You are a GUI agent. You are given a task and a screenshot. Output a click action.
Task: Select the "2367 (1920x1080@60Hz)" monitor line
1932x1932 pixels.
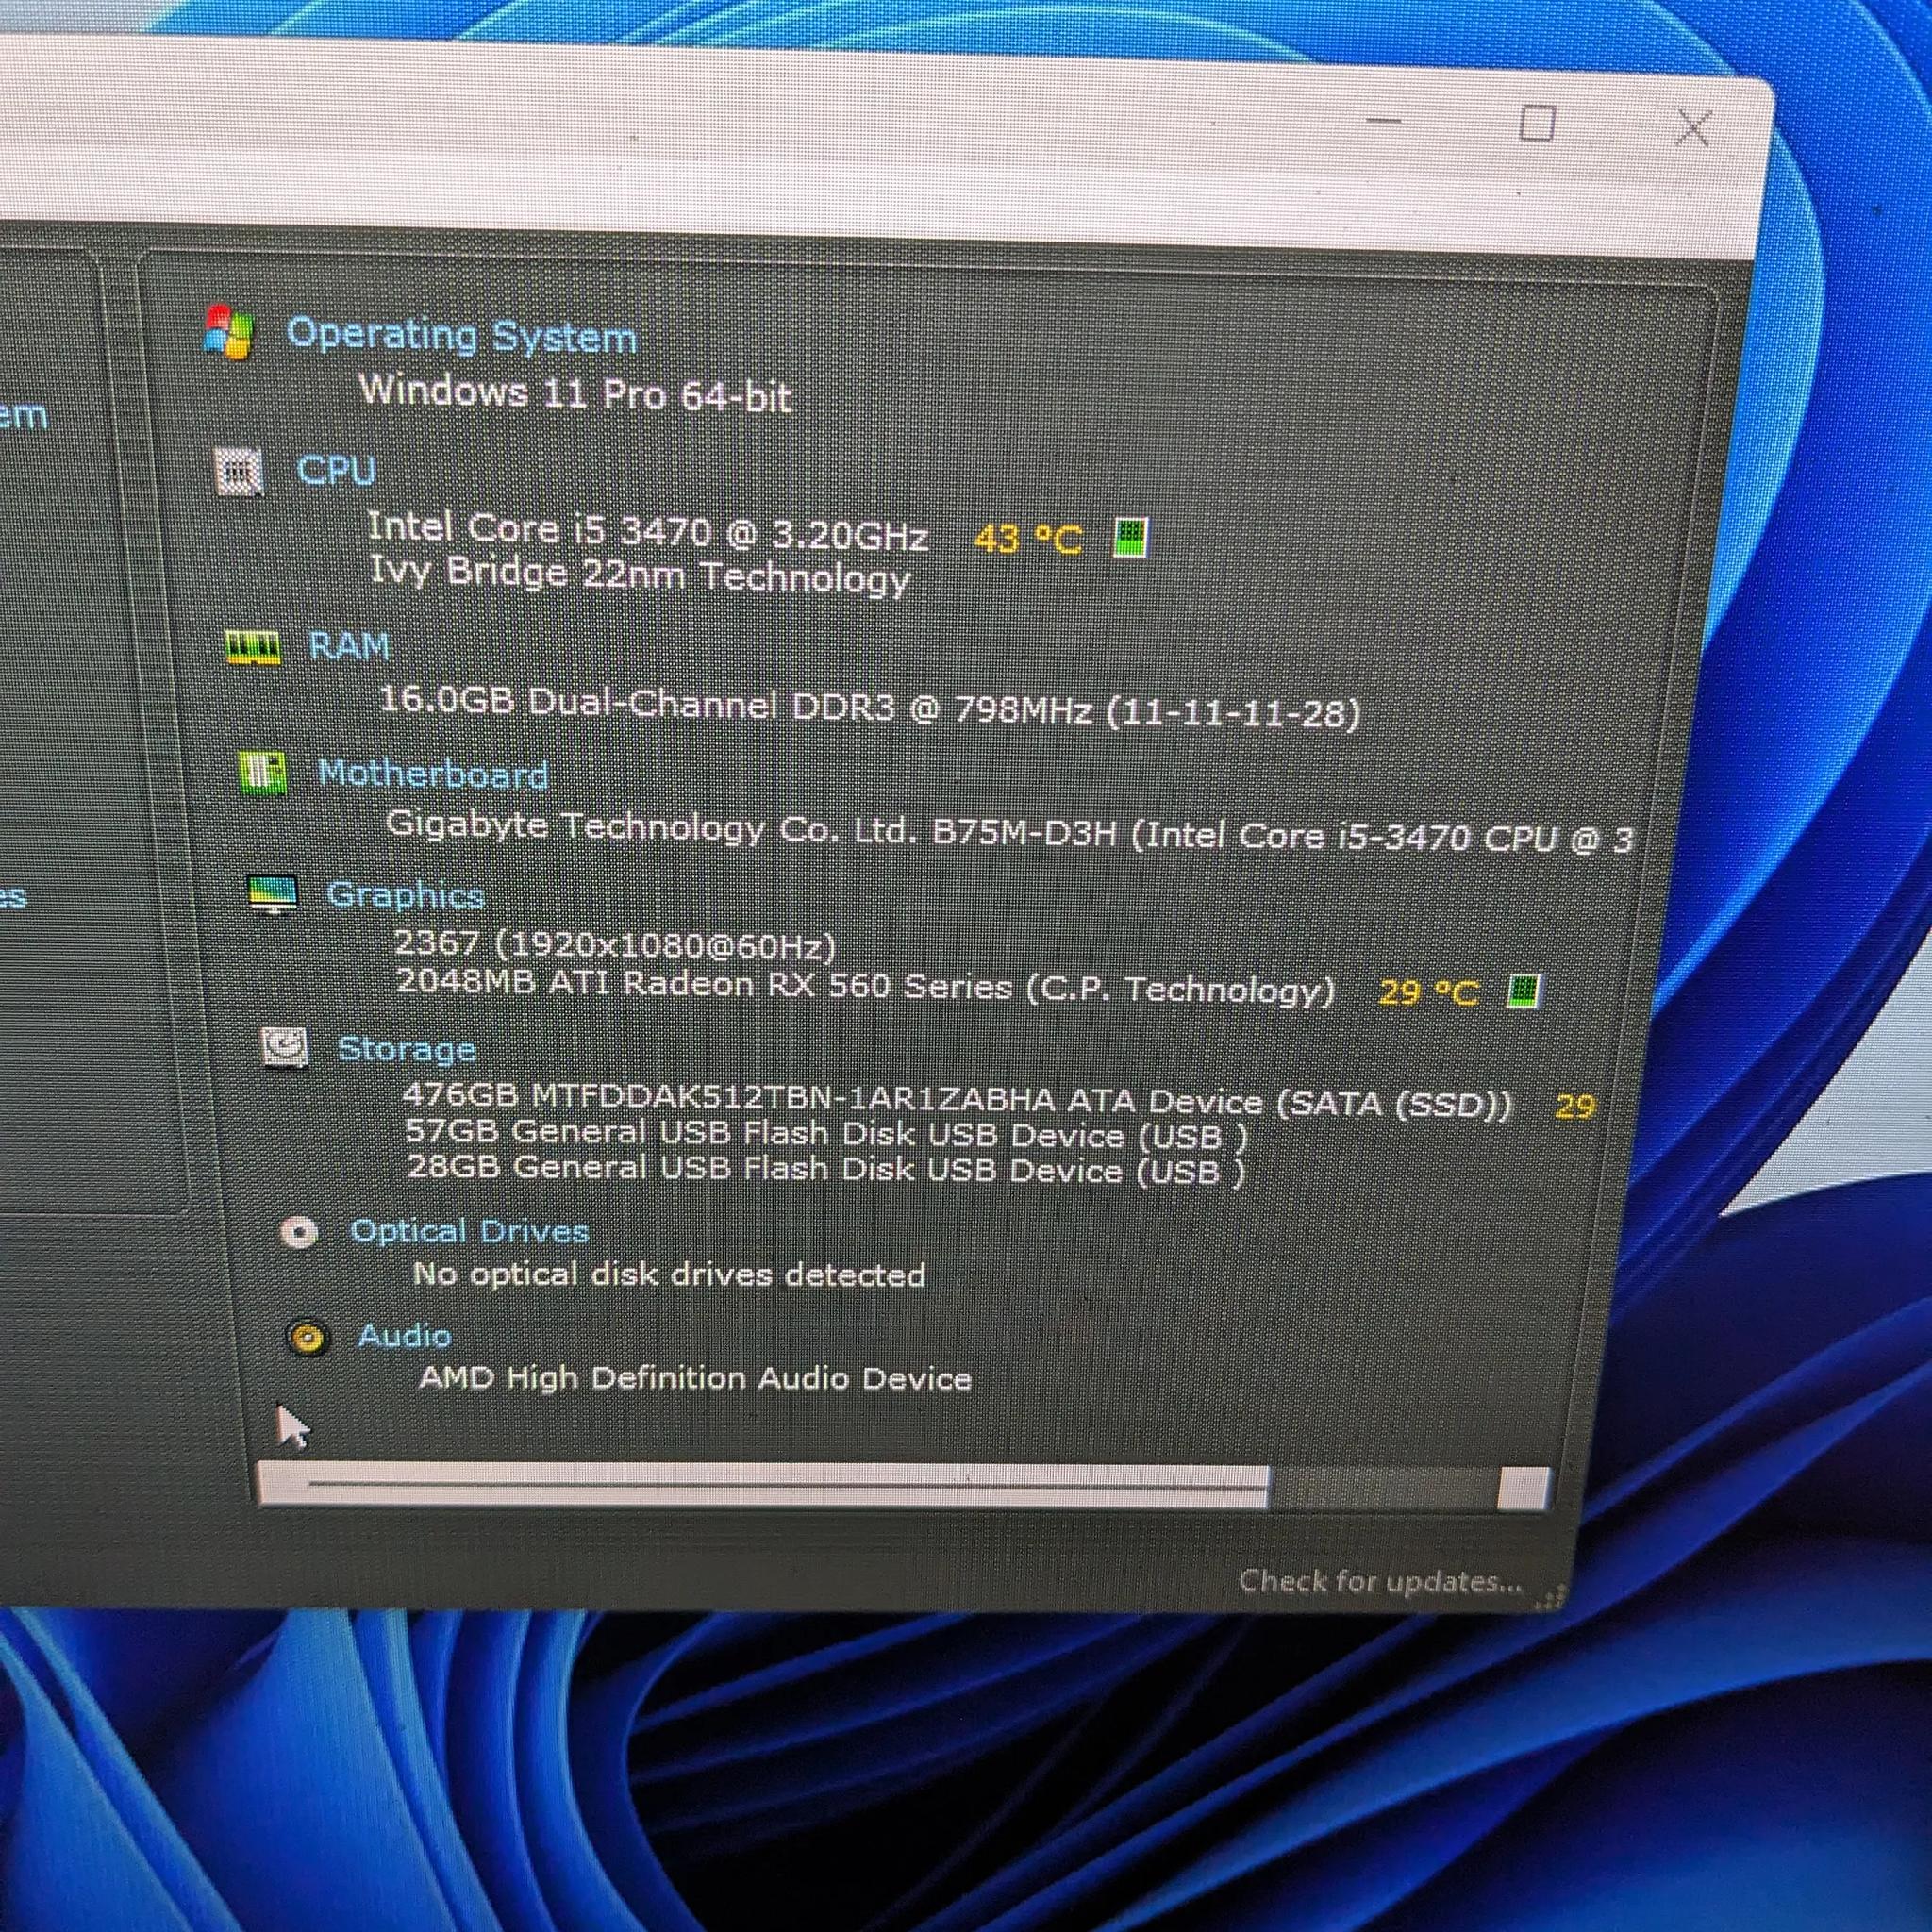(615, 943)
